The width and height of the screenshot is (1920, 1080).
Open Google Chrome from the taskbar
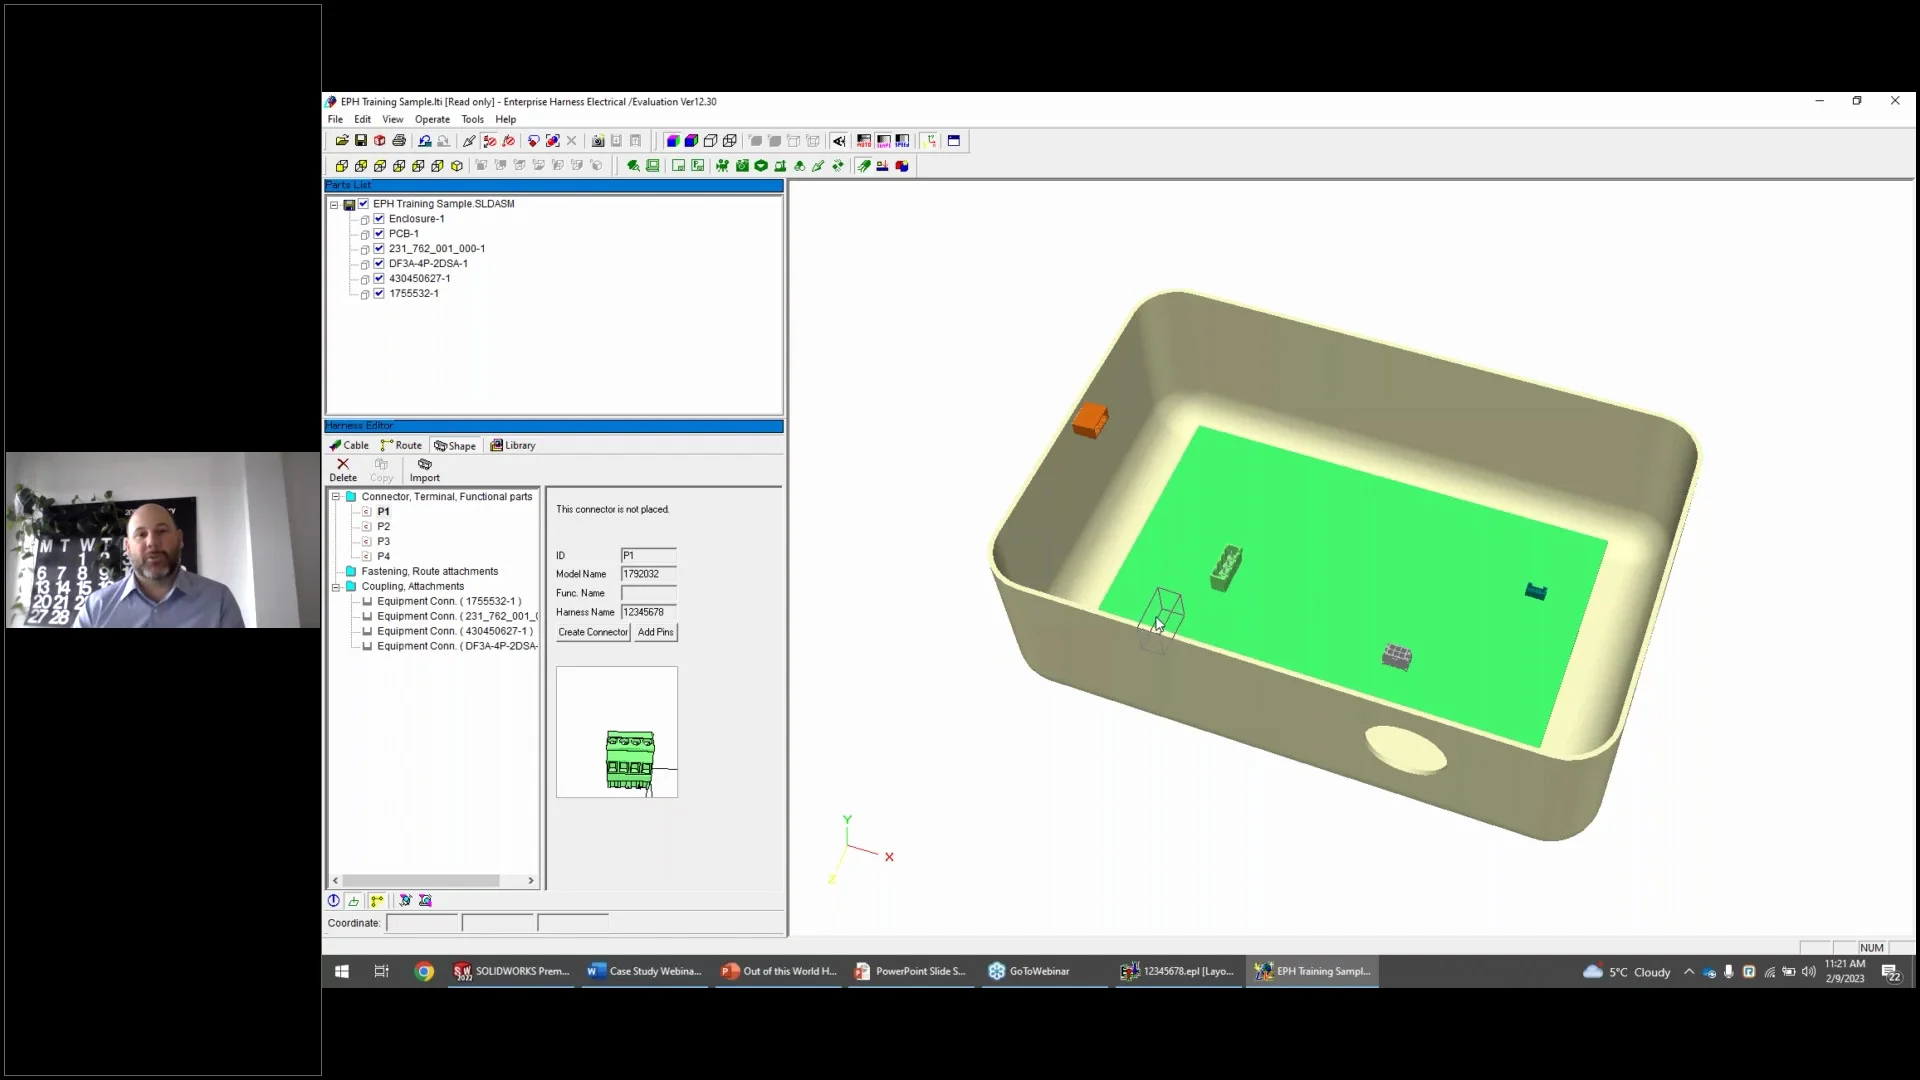pyautogui.click(x=424, y=971)
